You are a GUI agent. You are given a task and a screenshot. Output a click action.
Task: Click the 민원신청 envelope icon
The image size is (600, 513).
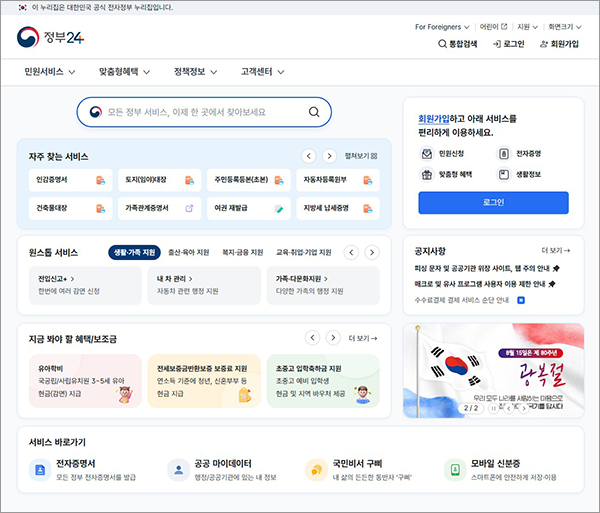(x=427, y=154)
